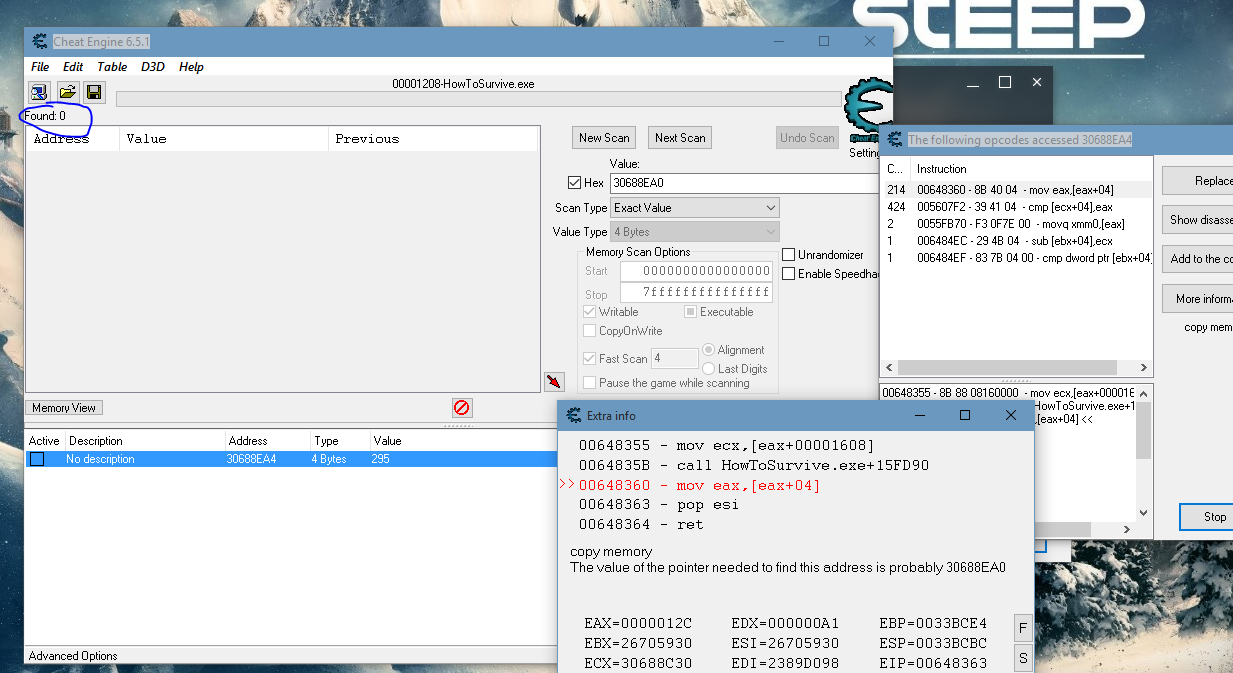Enable the Unrandomizer checkbox

(789, 255)
